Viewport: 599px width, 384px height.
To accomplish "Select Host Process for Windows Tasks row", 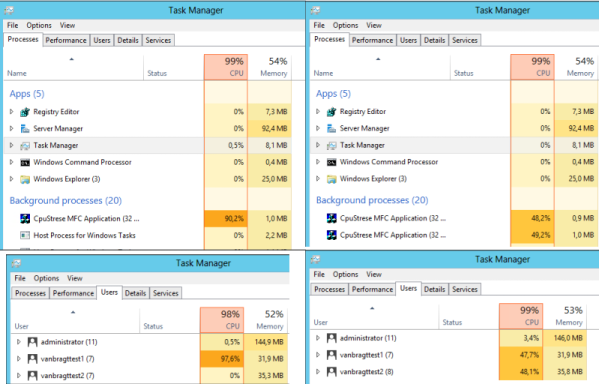I will (147, 235).
